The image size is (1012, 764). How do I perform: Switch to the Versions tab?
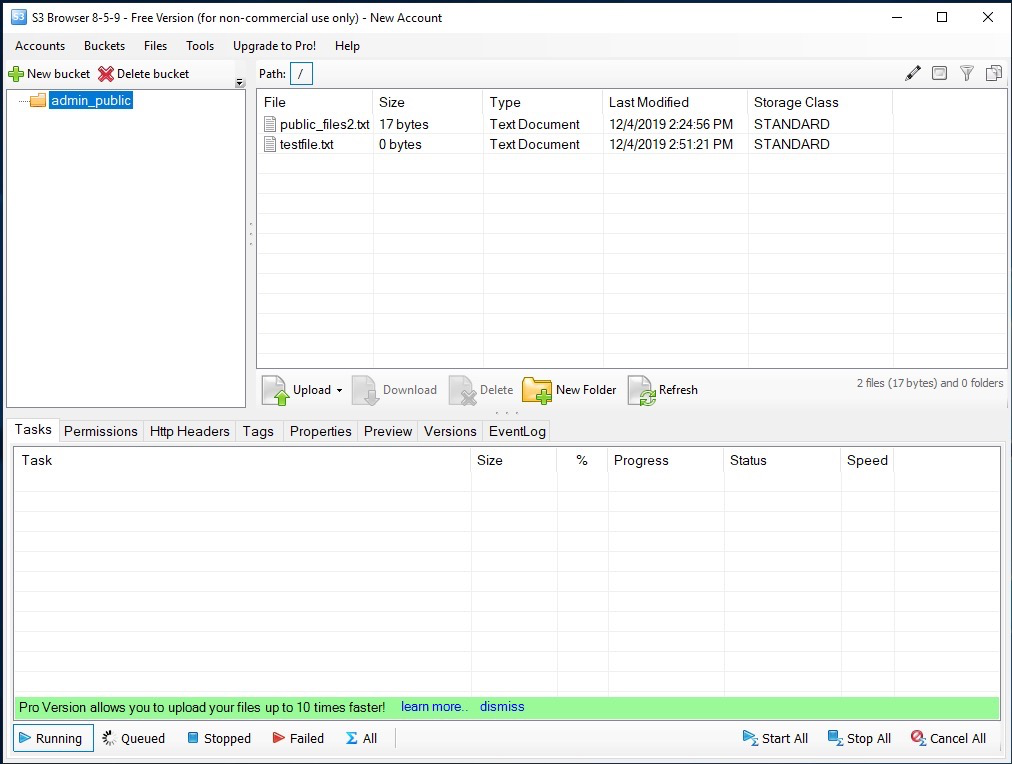[x=450, y=431]
